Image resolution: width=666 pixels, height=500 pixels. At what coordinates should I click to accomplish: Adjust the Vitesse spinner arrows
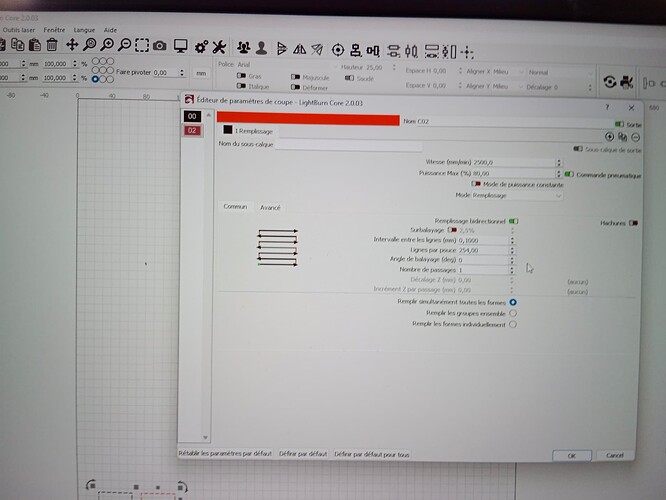tap(558, 162)
